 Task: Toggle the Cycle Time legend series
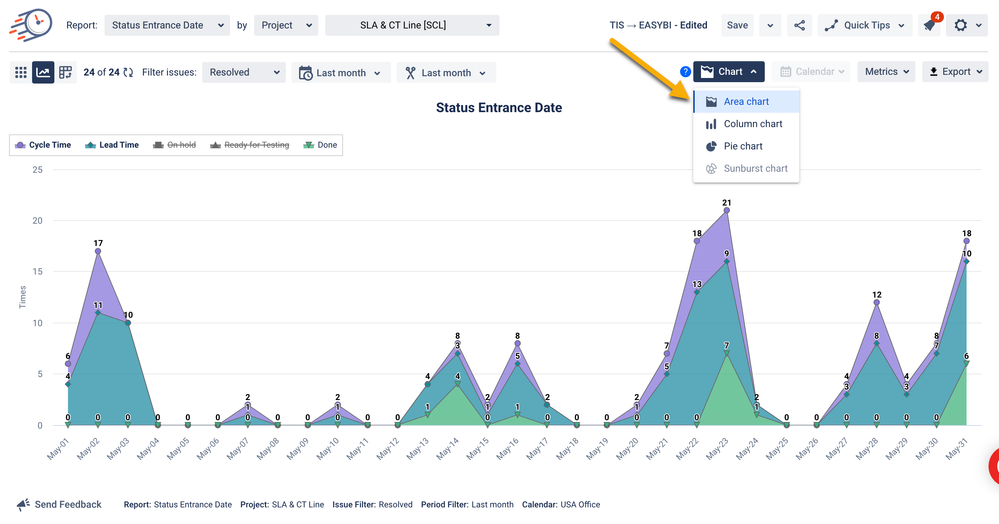pos(42,145)
